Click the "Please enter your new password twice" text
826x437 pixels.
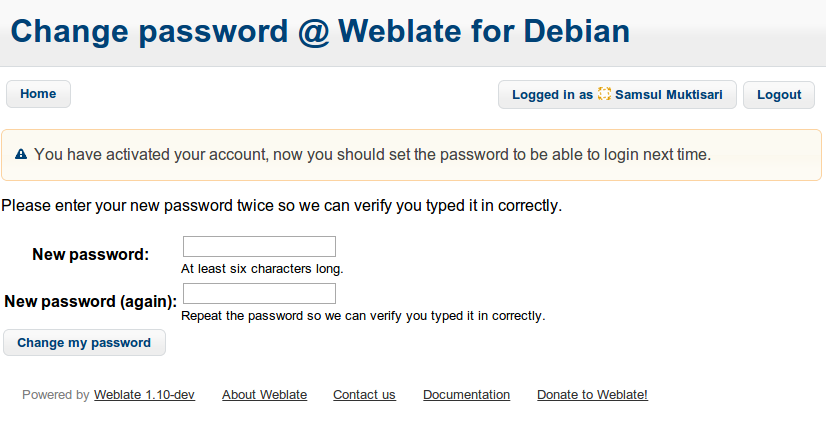(281, 207)
